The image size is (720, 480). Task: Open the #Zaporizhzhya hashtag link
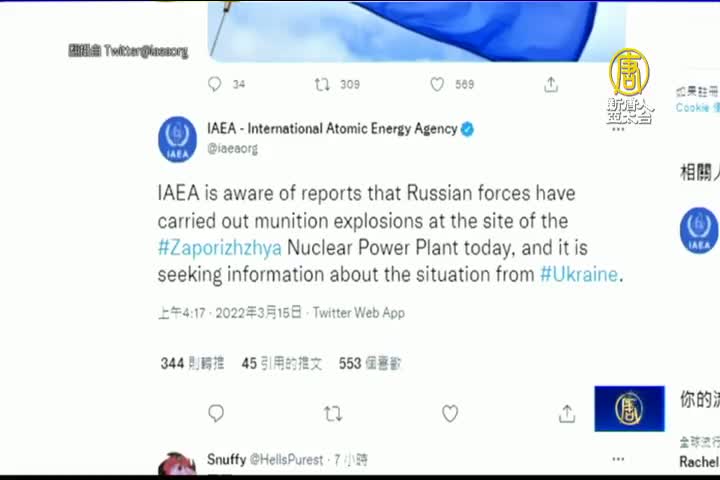coord(219,248)
